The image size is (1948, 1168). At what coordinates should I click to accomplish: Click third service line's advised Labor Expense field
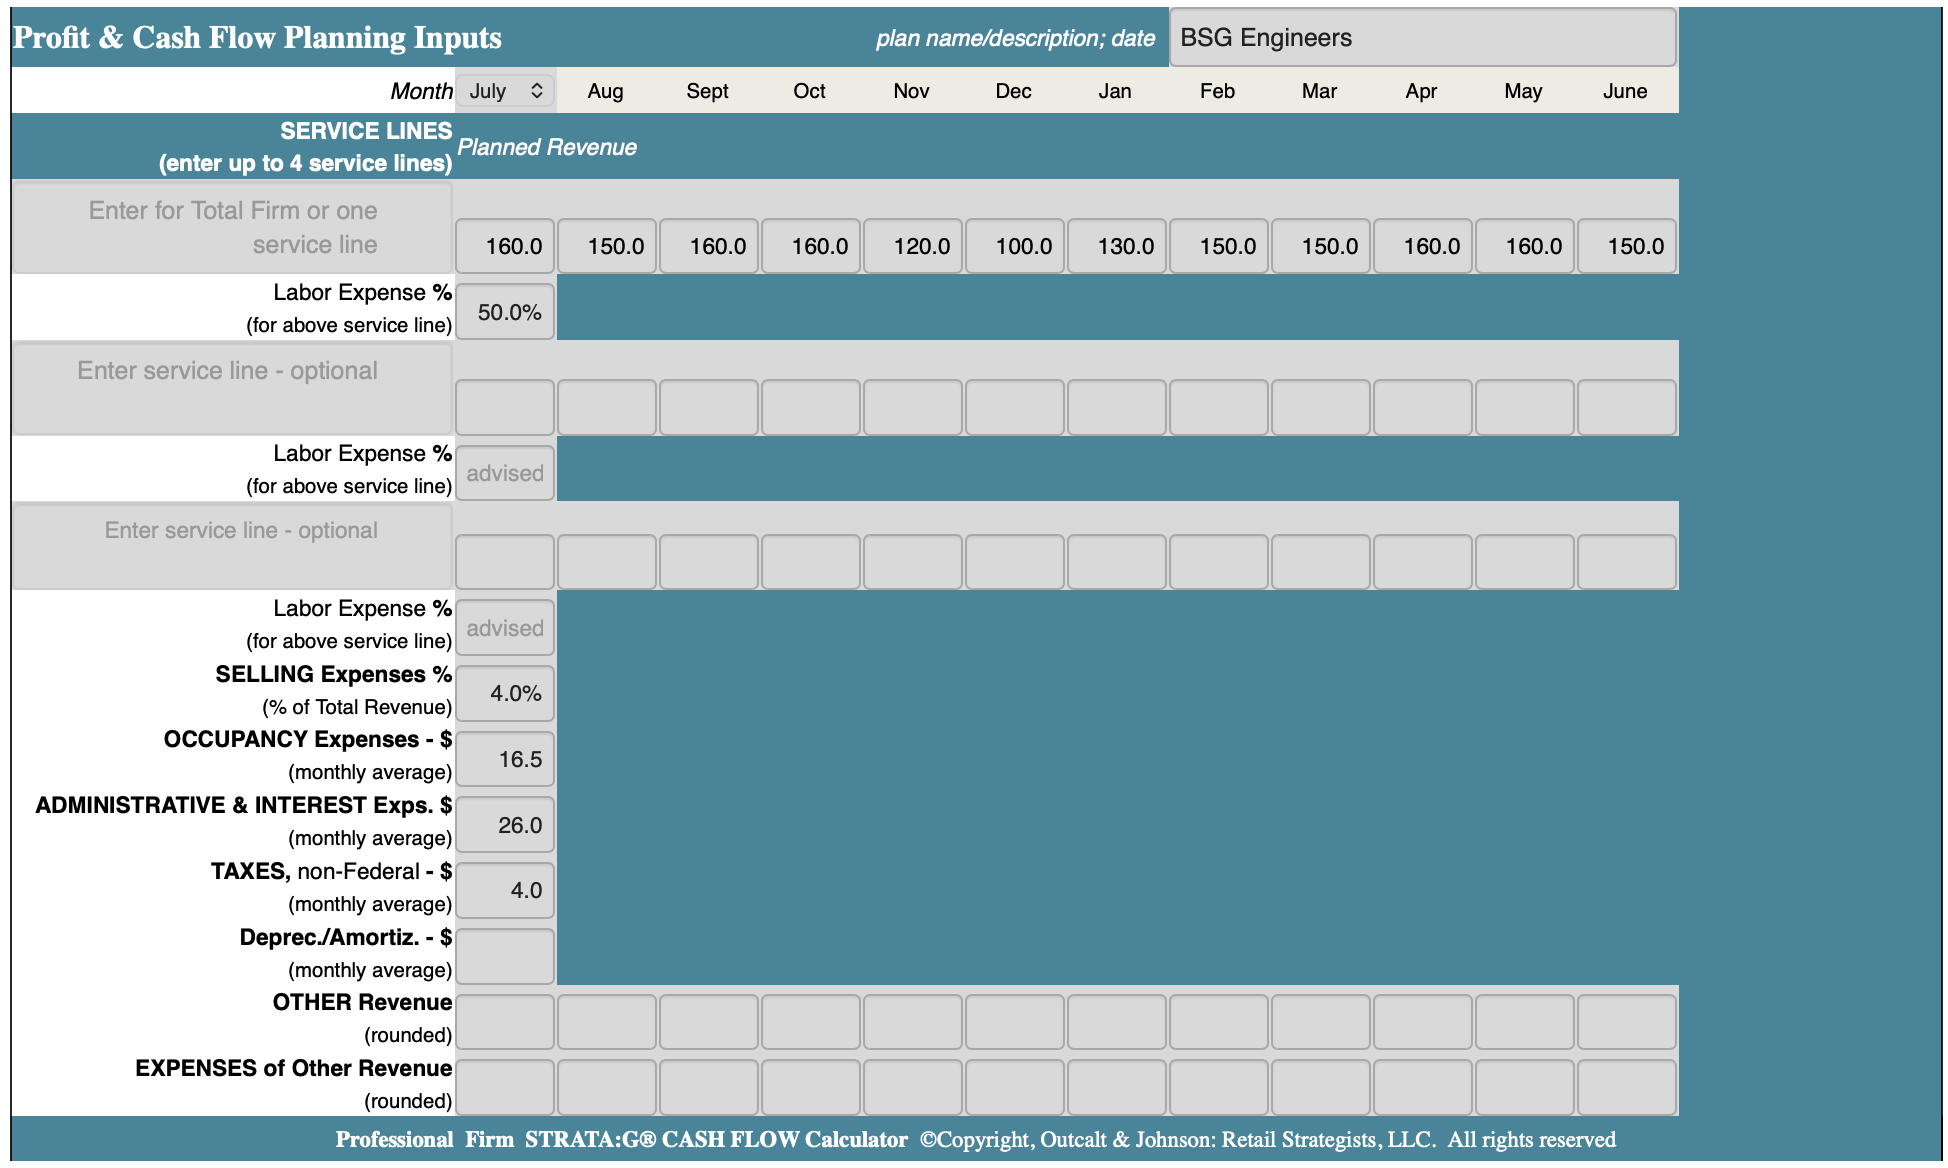coord(505,628)
